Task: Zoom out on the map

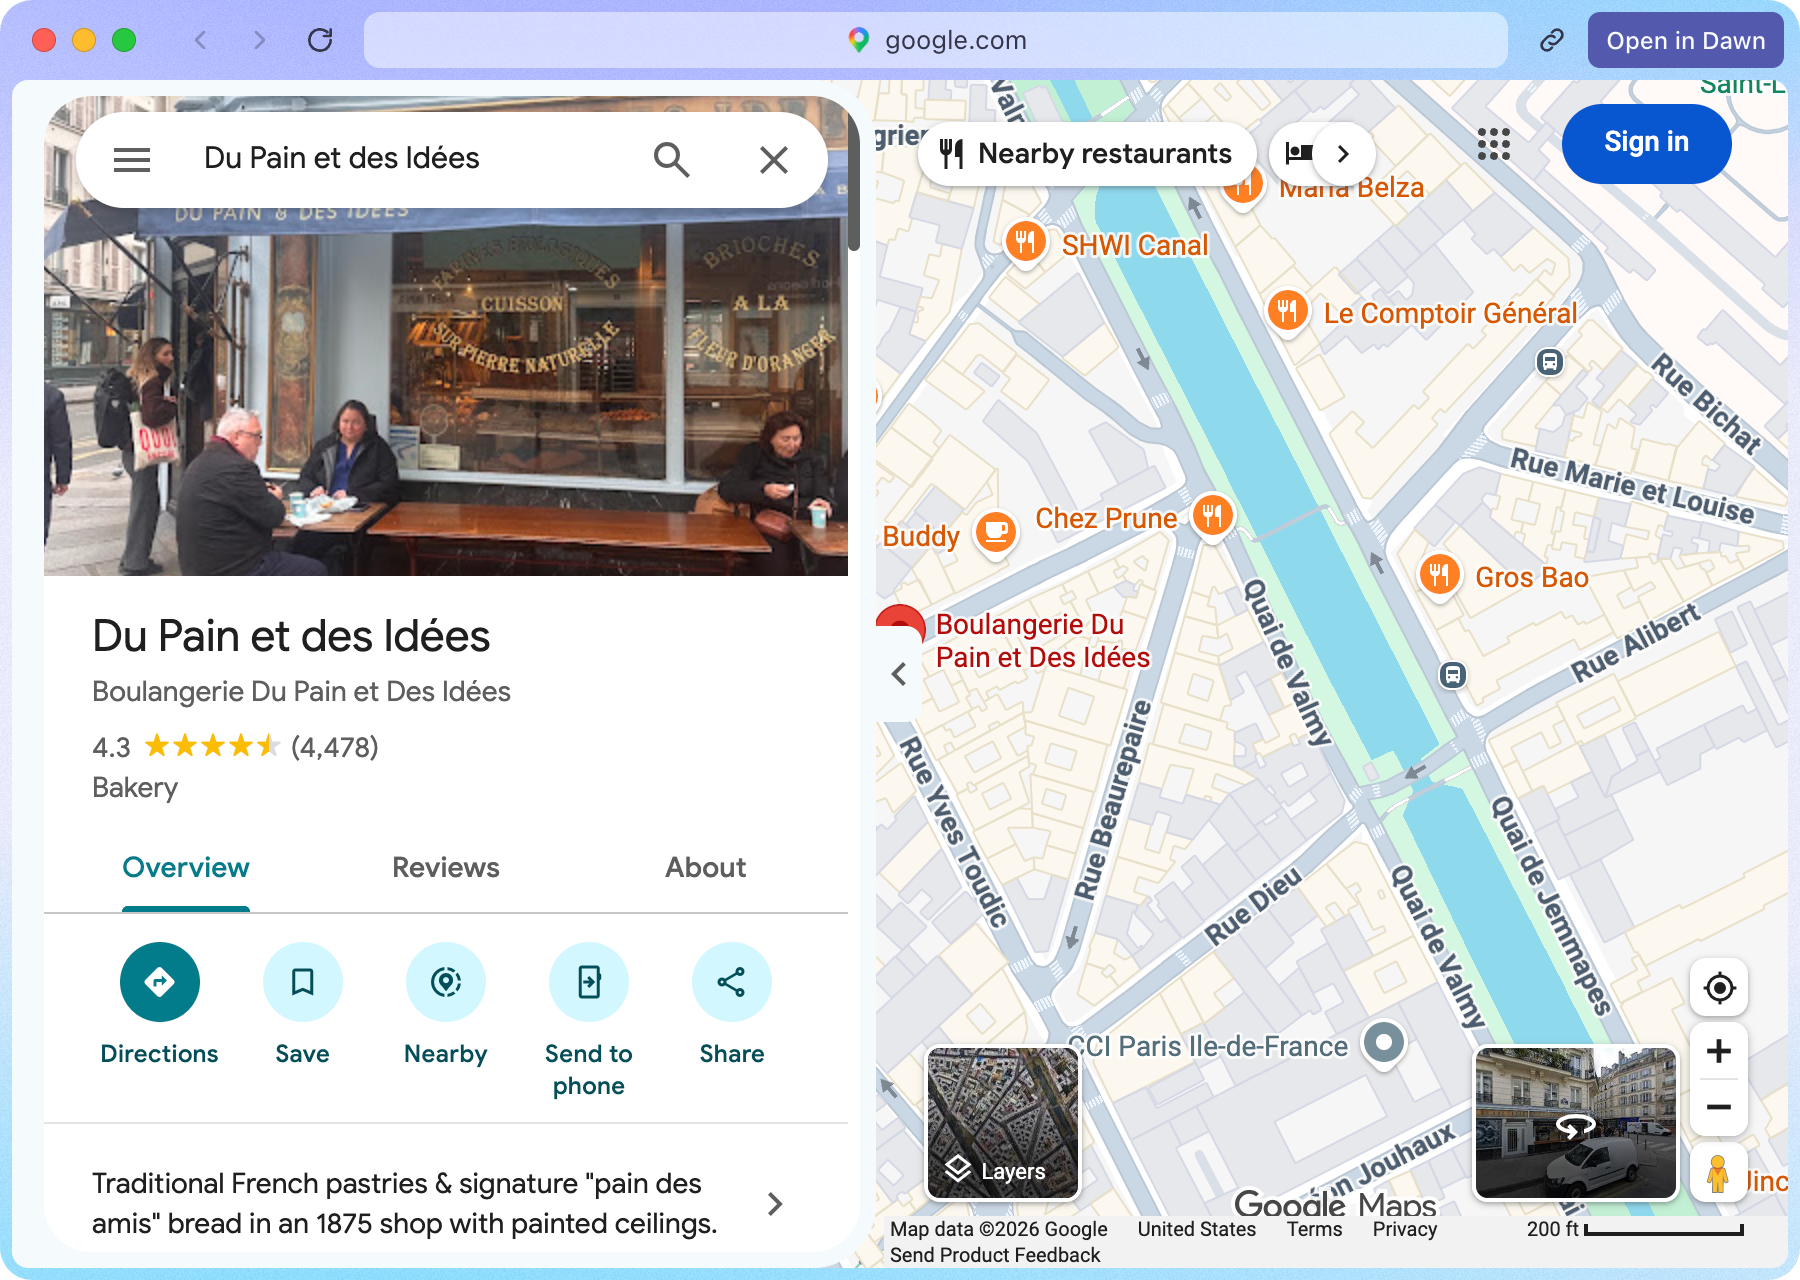Action: 1719,1107
